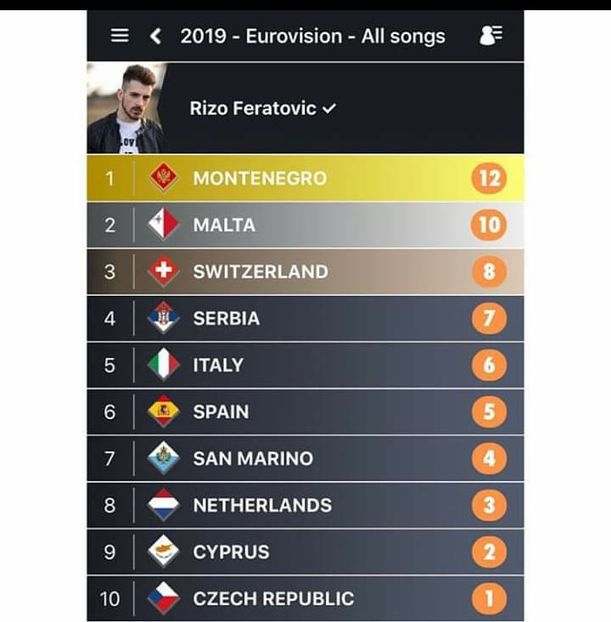Select the Serbia flag icon

163,318
